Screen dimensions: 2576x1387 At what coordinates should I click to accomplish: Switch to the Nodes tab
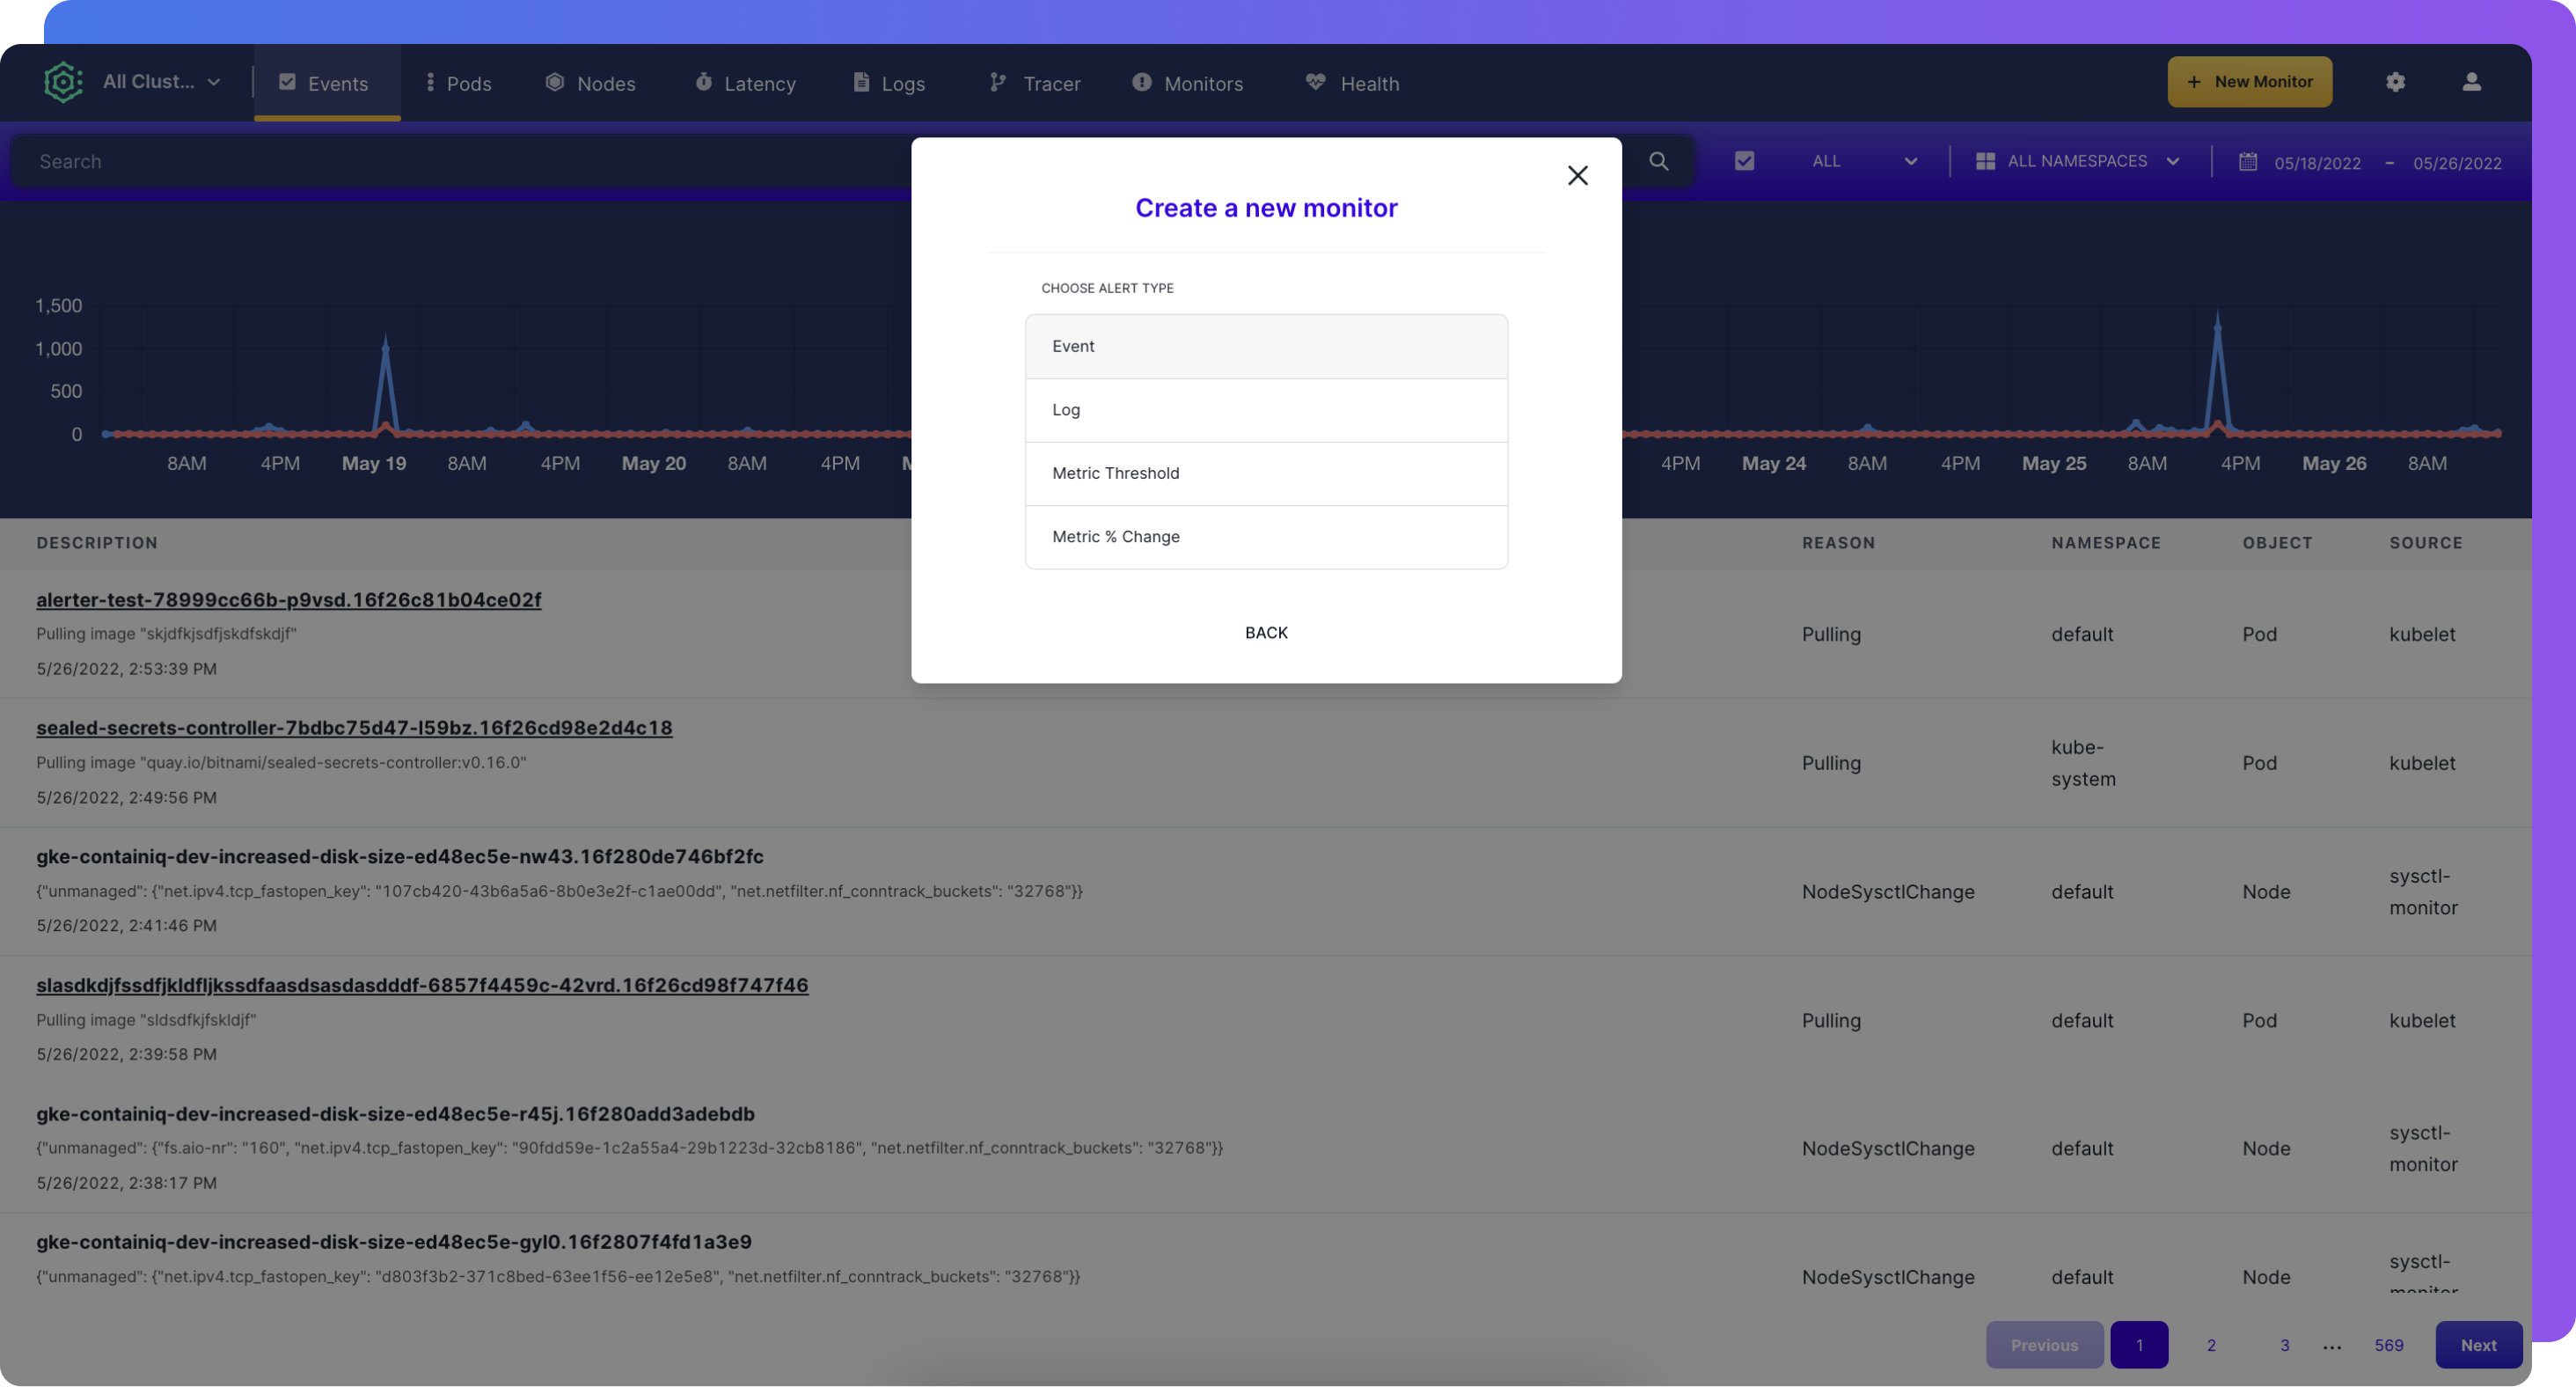pyautogui.click(x=590, y=83)
